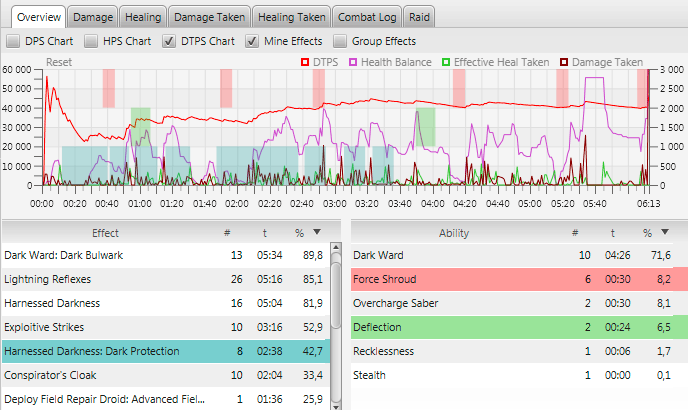688x410 pixels.
Task: Click the abilities table # column header
Action: pyautogui.click(x=575, y=233)
